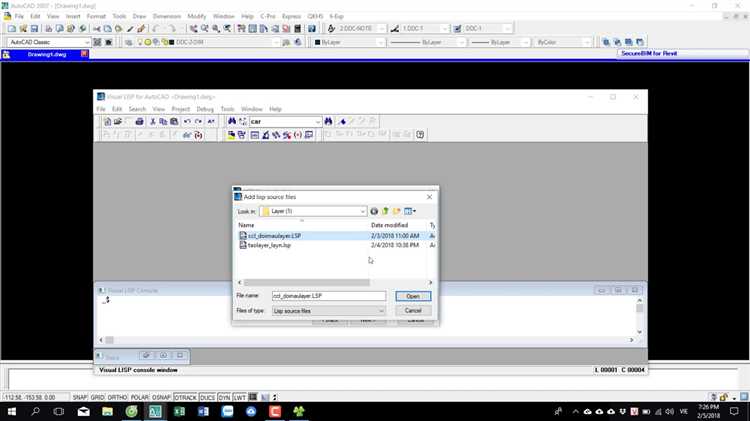Toggle OTRACK in status bar
Screen dimensions: 750x421
[185, 397]
